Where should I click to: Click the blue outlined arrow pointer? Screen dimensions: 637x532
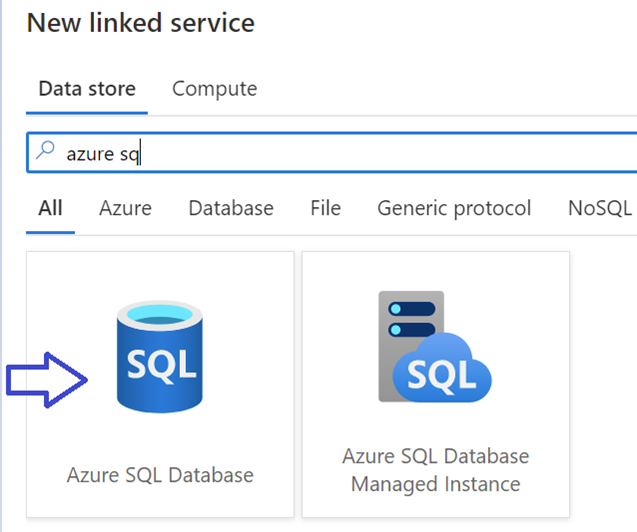[x=48, y=380]
